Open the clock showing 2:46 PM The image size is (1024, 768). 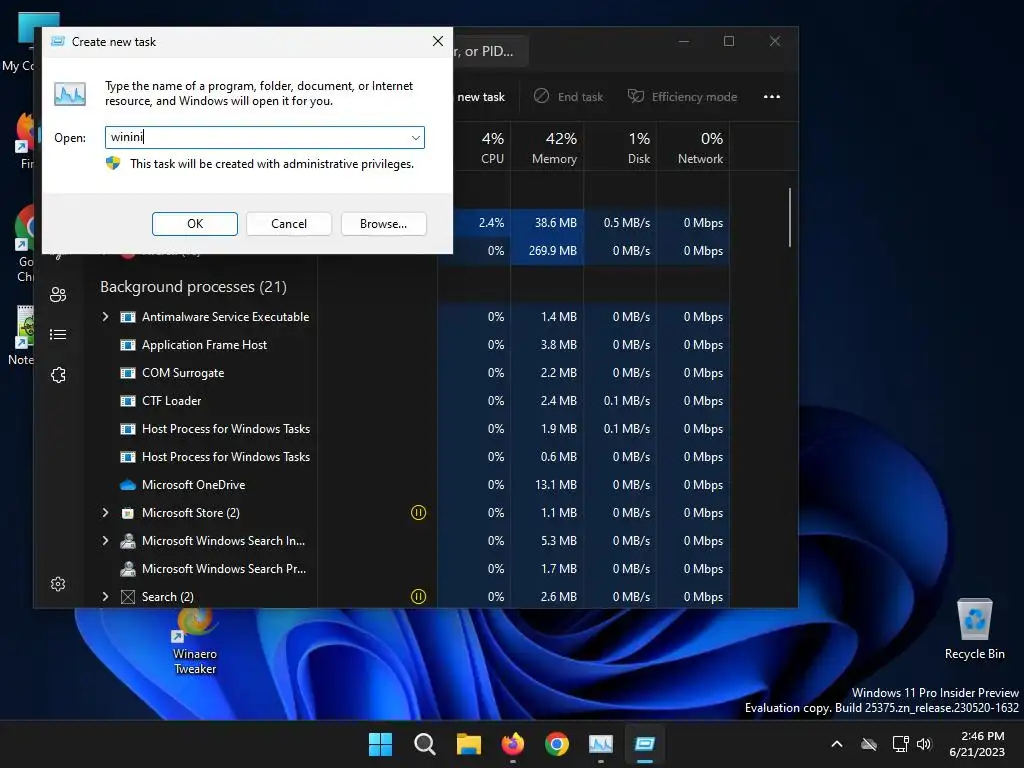point(976,744)
